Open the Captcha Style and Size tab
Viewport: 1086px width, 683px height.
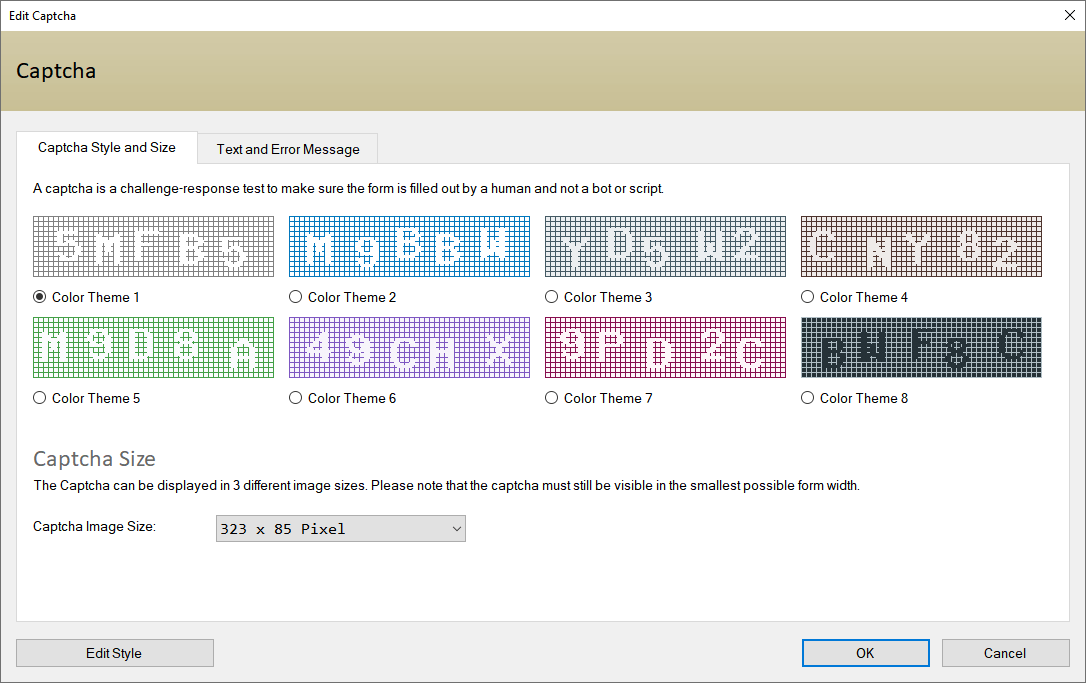[x=106, y=147]
